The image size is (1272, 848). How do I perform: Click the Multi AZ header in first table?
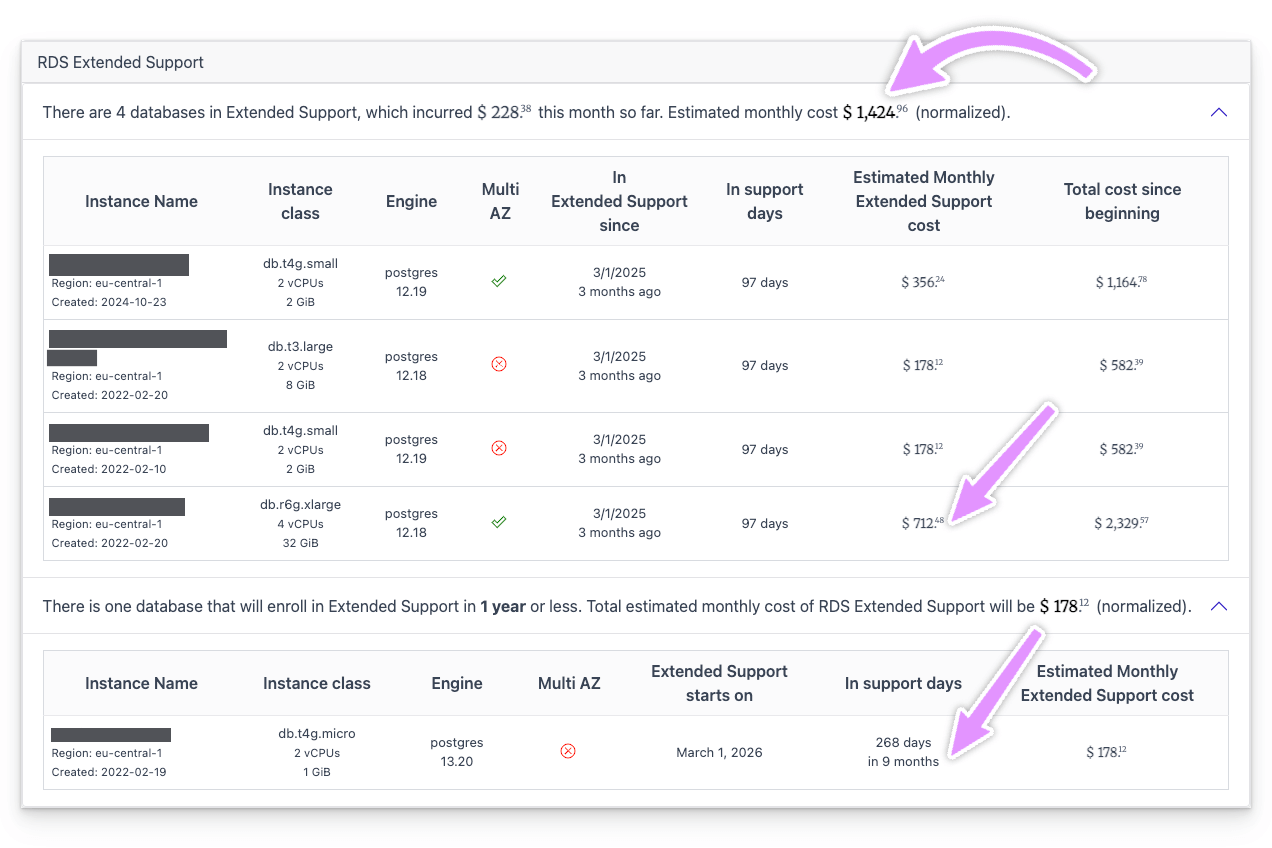point(500,201)
